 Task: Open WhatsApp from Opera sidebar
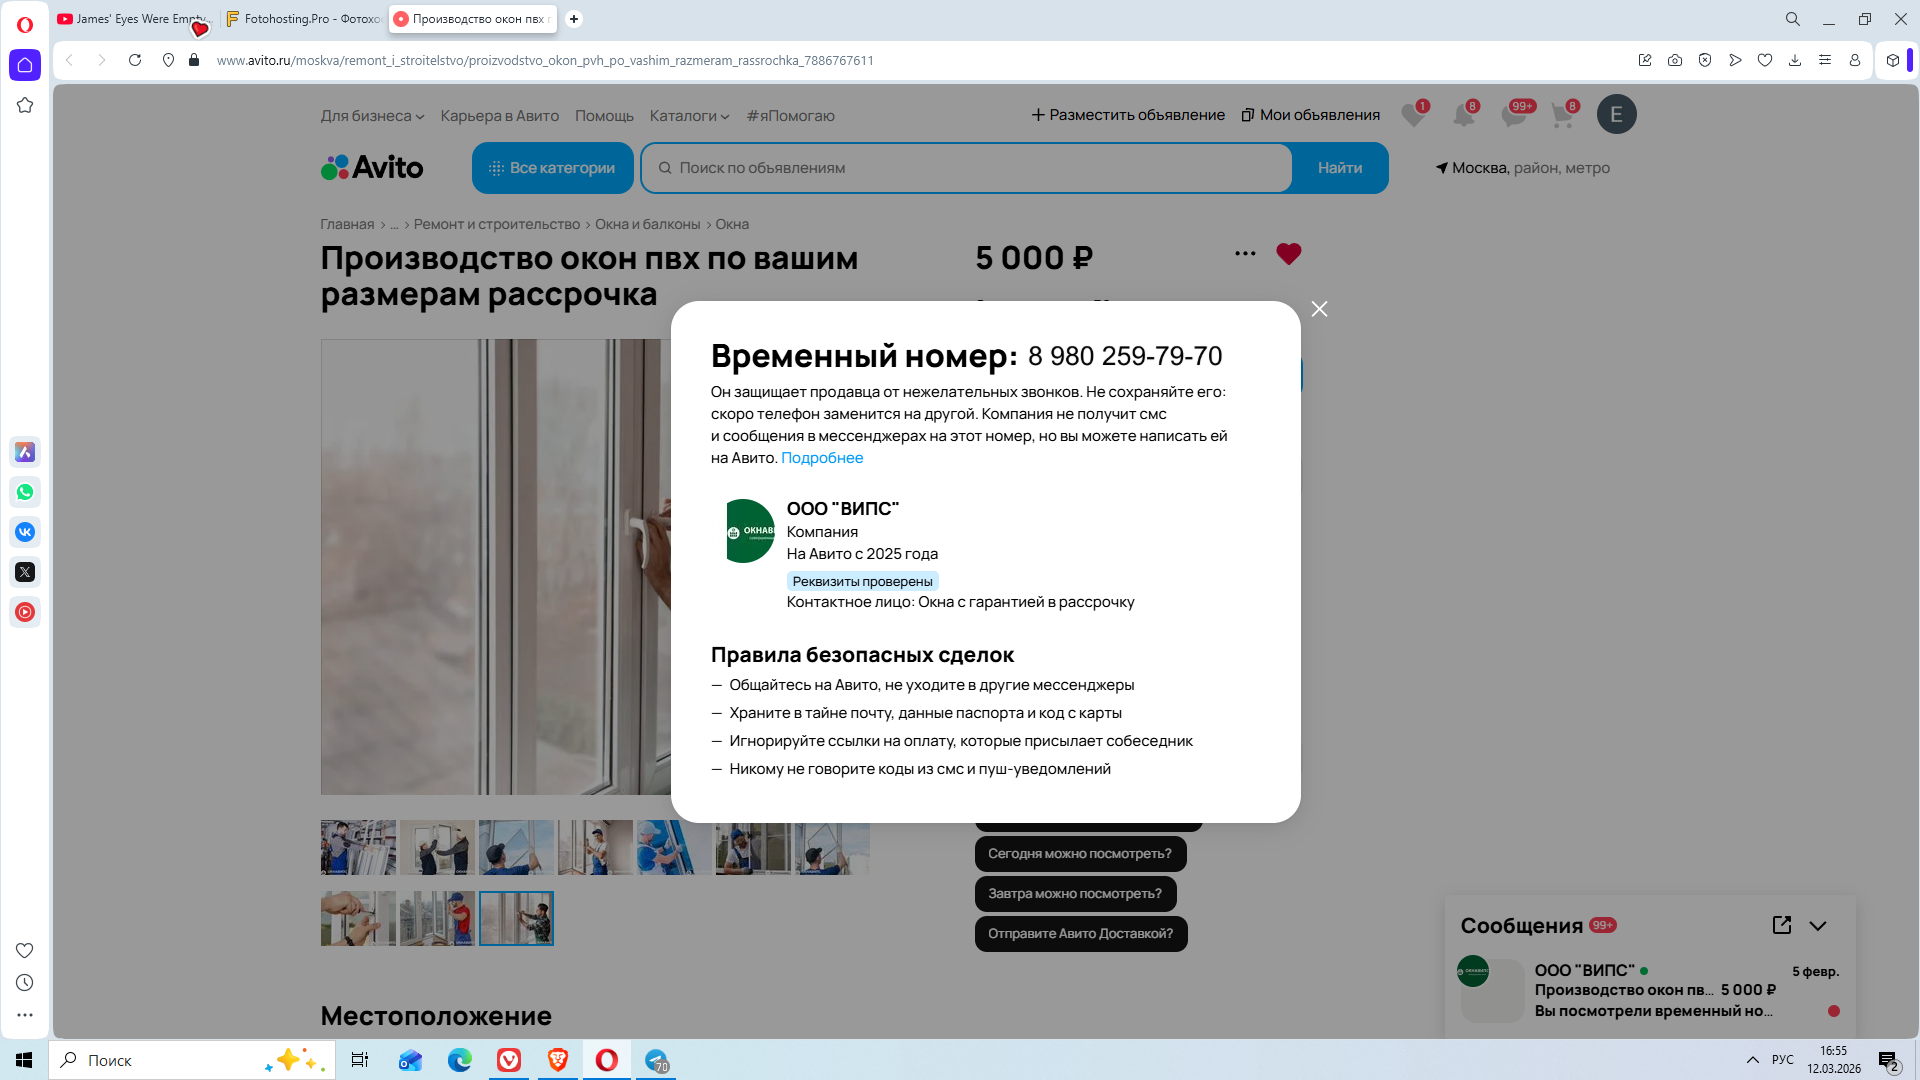(25, 492)
